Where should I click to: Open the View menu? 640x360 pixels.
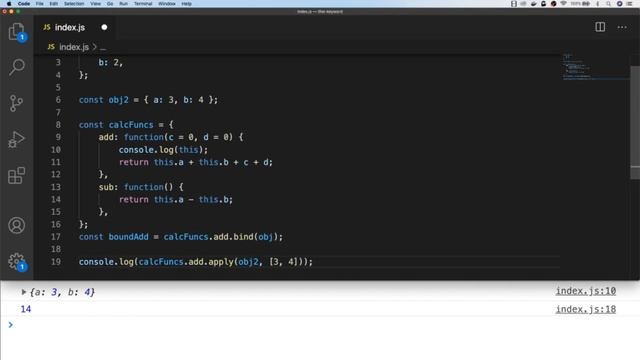(96, 4)
